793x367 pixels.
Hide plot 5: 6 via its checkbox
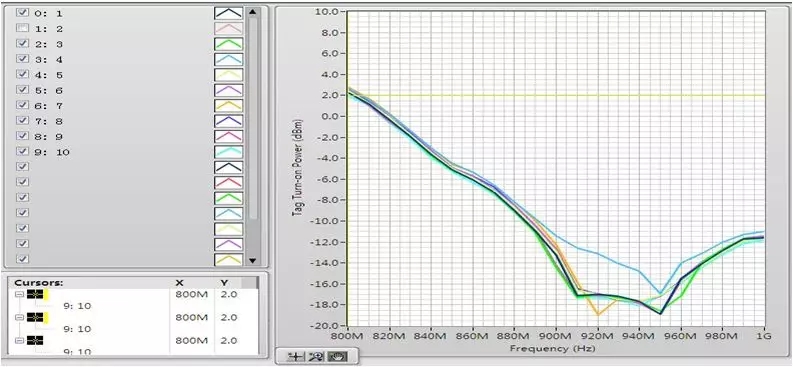(22, 89)
